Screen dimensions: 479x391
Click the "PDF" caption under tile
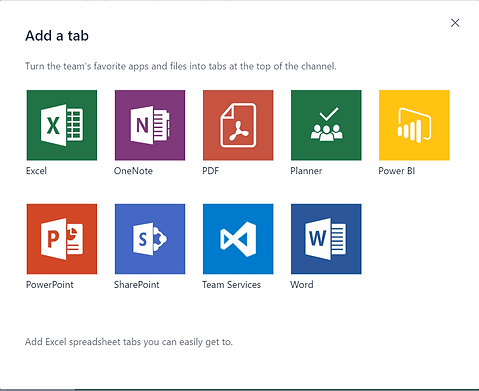tap(210, 171)
